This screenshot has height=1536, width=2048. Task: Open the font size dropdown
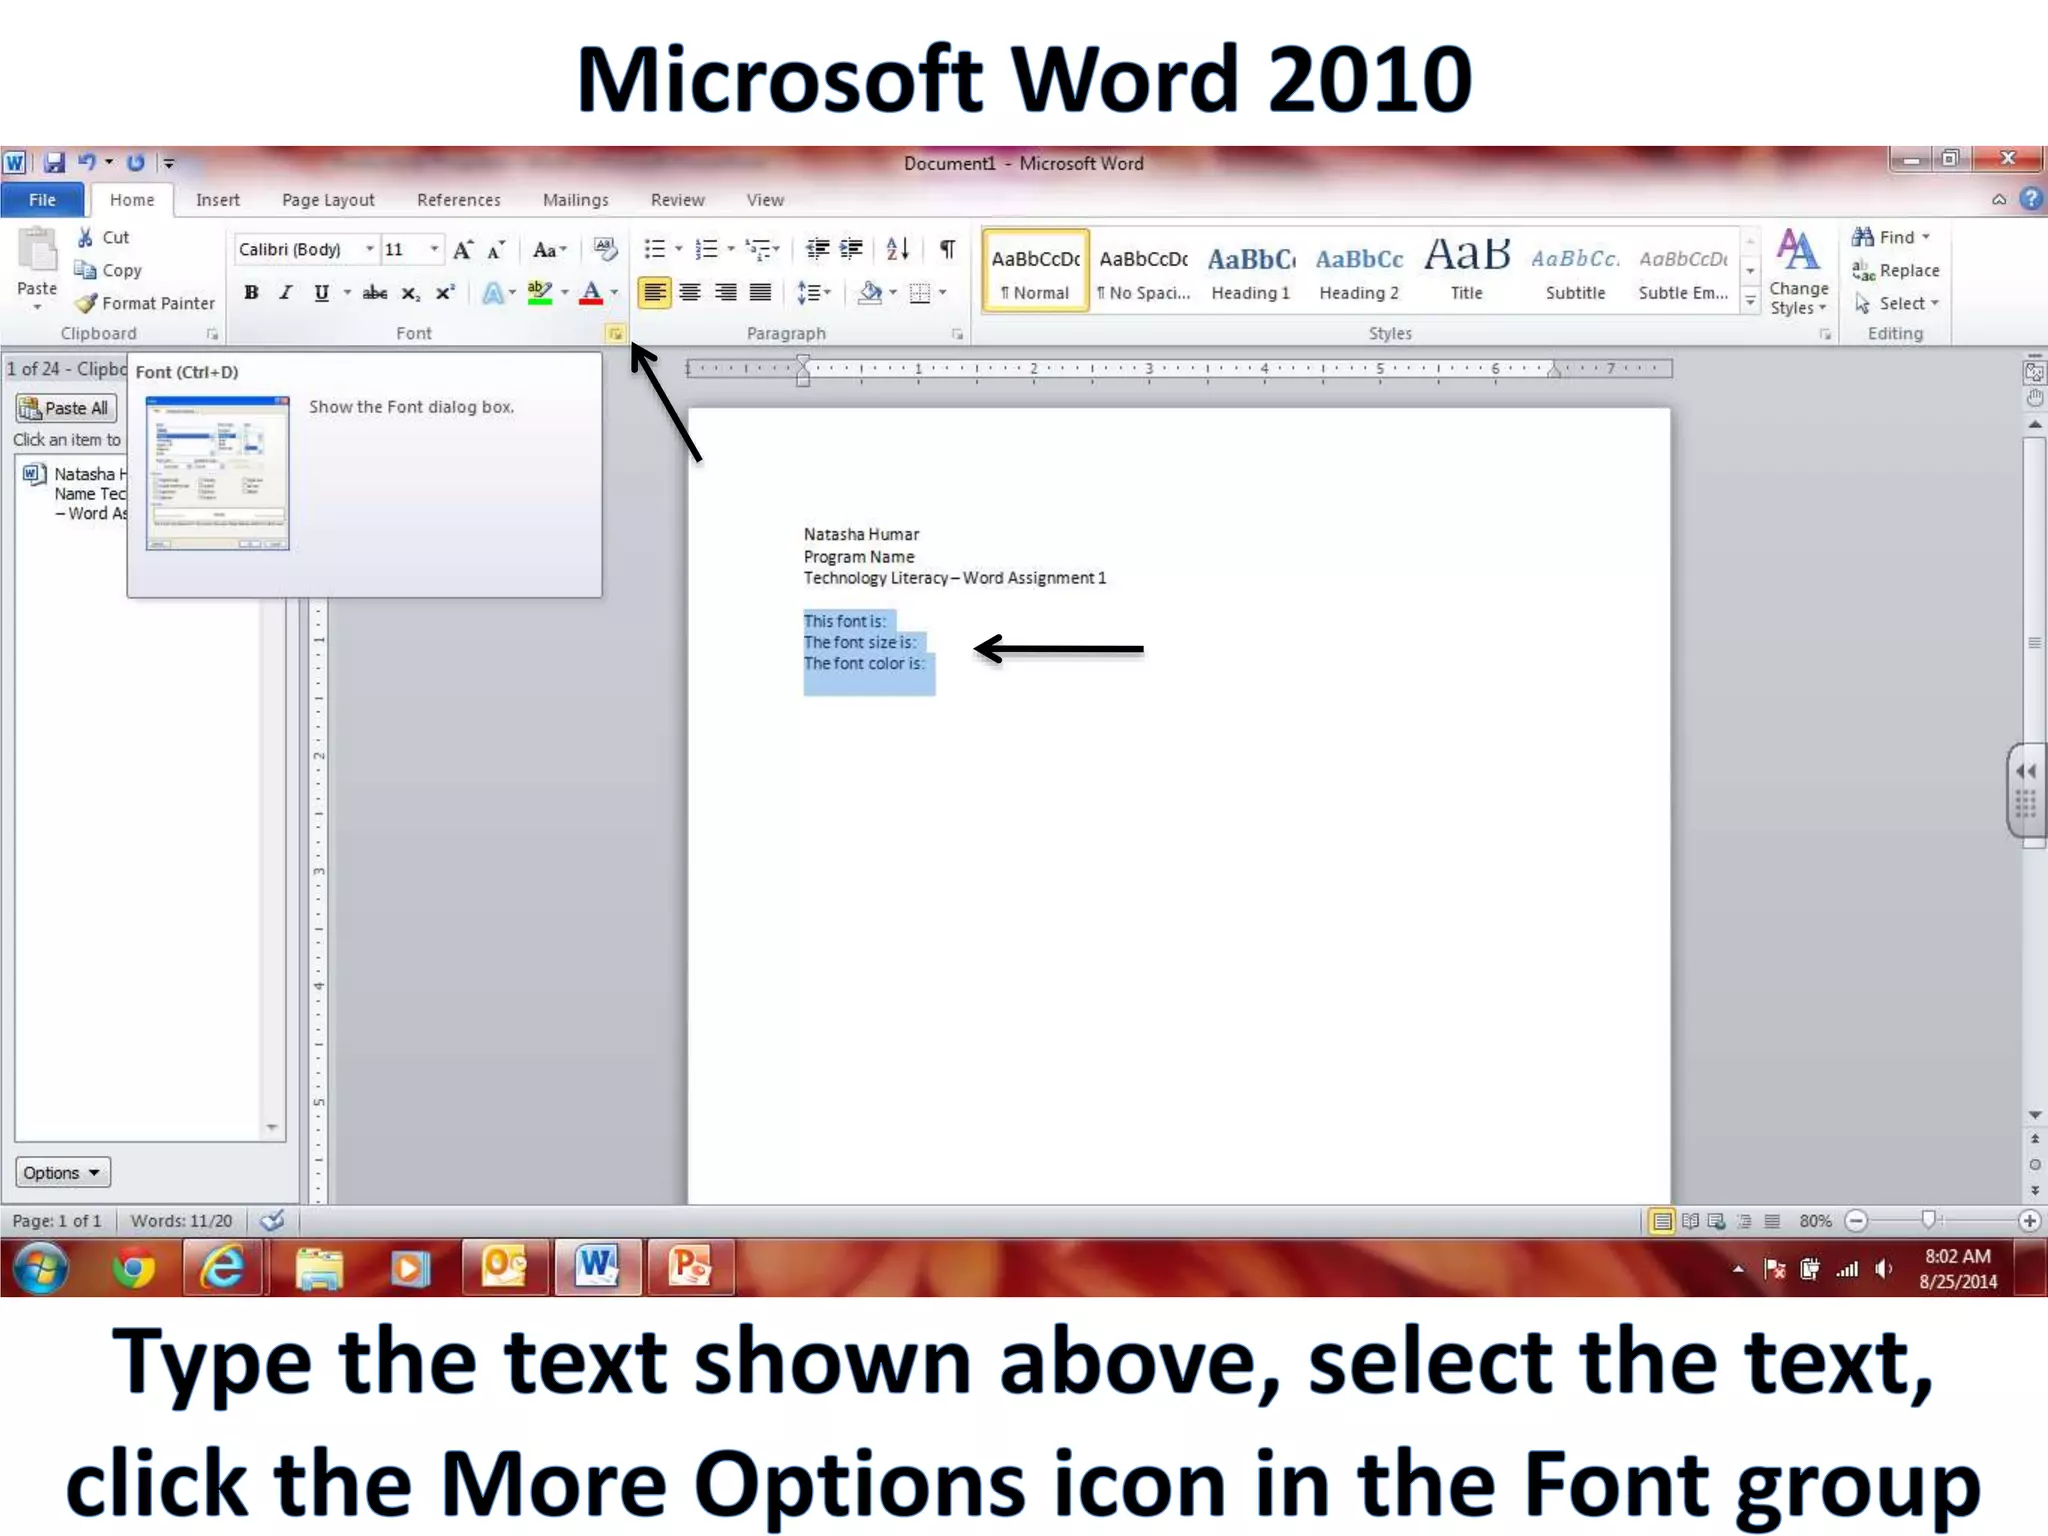[434, 249]
